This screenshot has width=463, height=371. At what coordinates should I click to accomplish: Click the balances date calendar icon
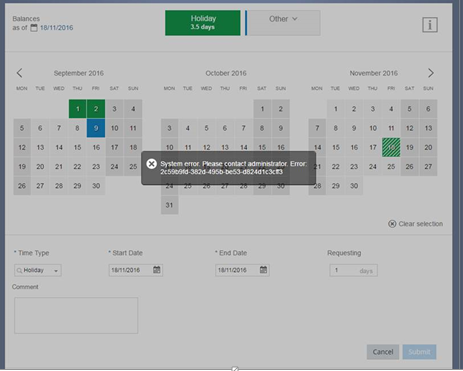coord(34,28)
